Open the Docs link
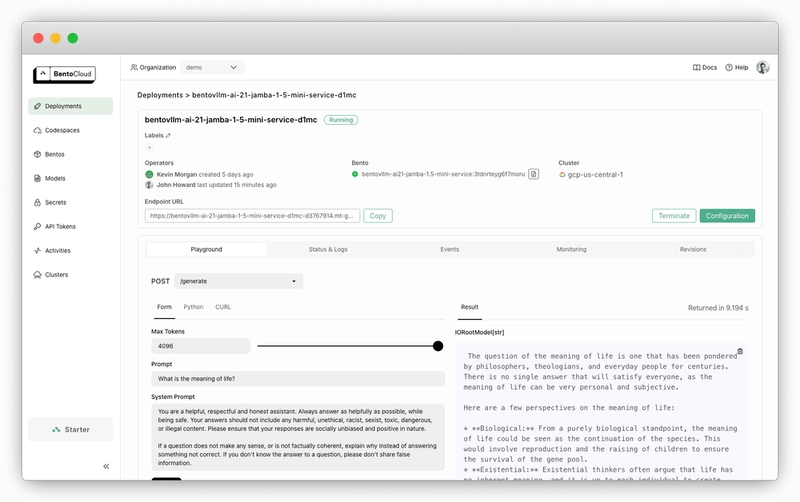This screenshot has width=800, height=502. [x=705, y=67]
